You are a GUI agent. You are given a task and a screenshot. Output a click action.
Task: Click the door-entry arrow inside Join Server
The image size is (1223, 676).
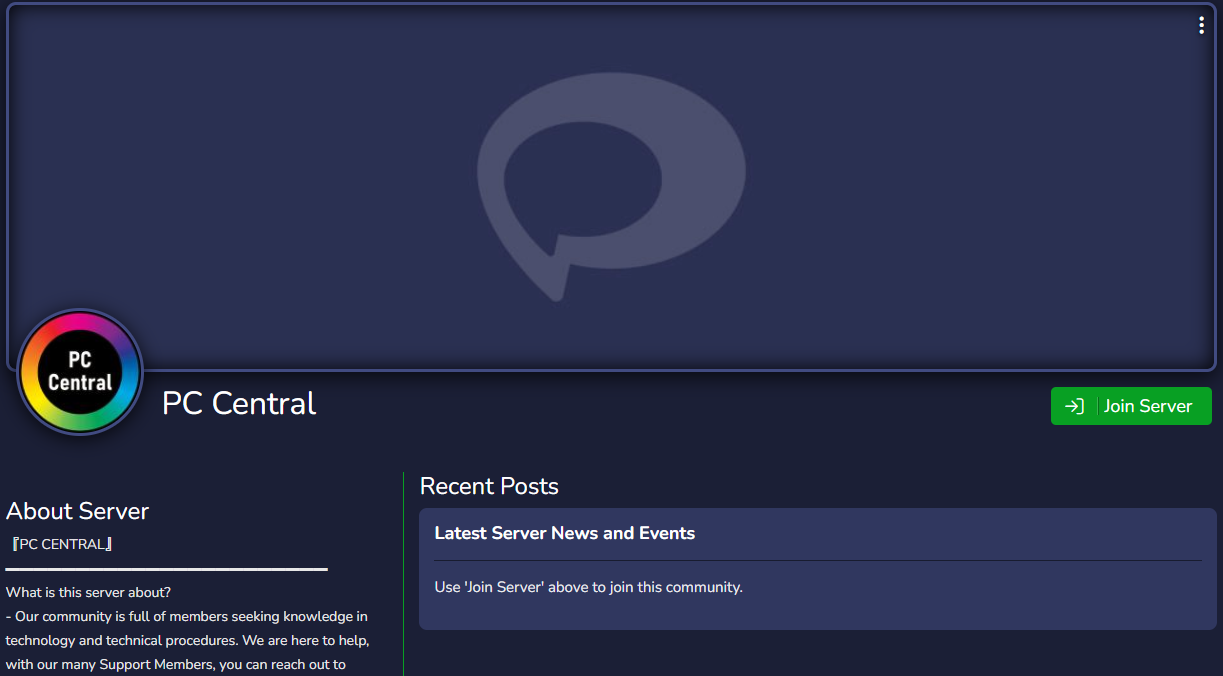(1075, 406)
